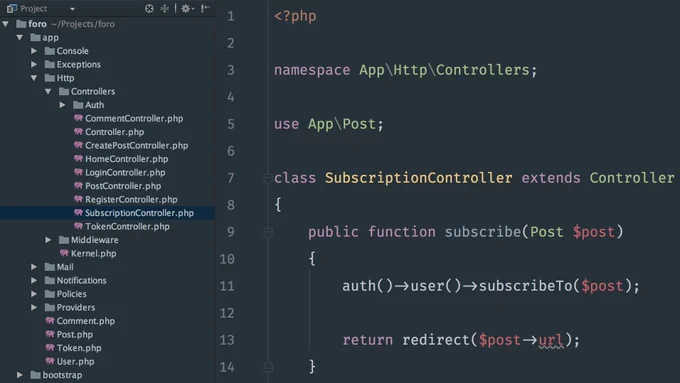Select CommentController.php in the tree
The image size is (680, 383).
pyautogui.click(x=134, y=118)
